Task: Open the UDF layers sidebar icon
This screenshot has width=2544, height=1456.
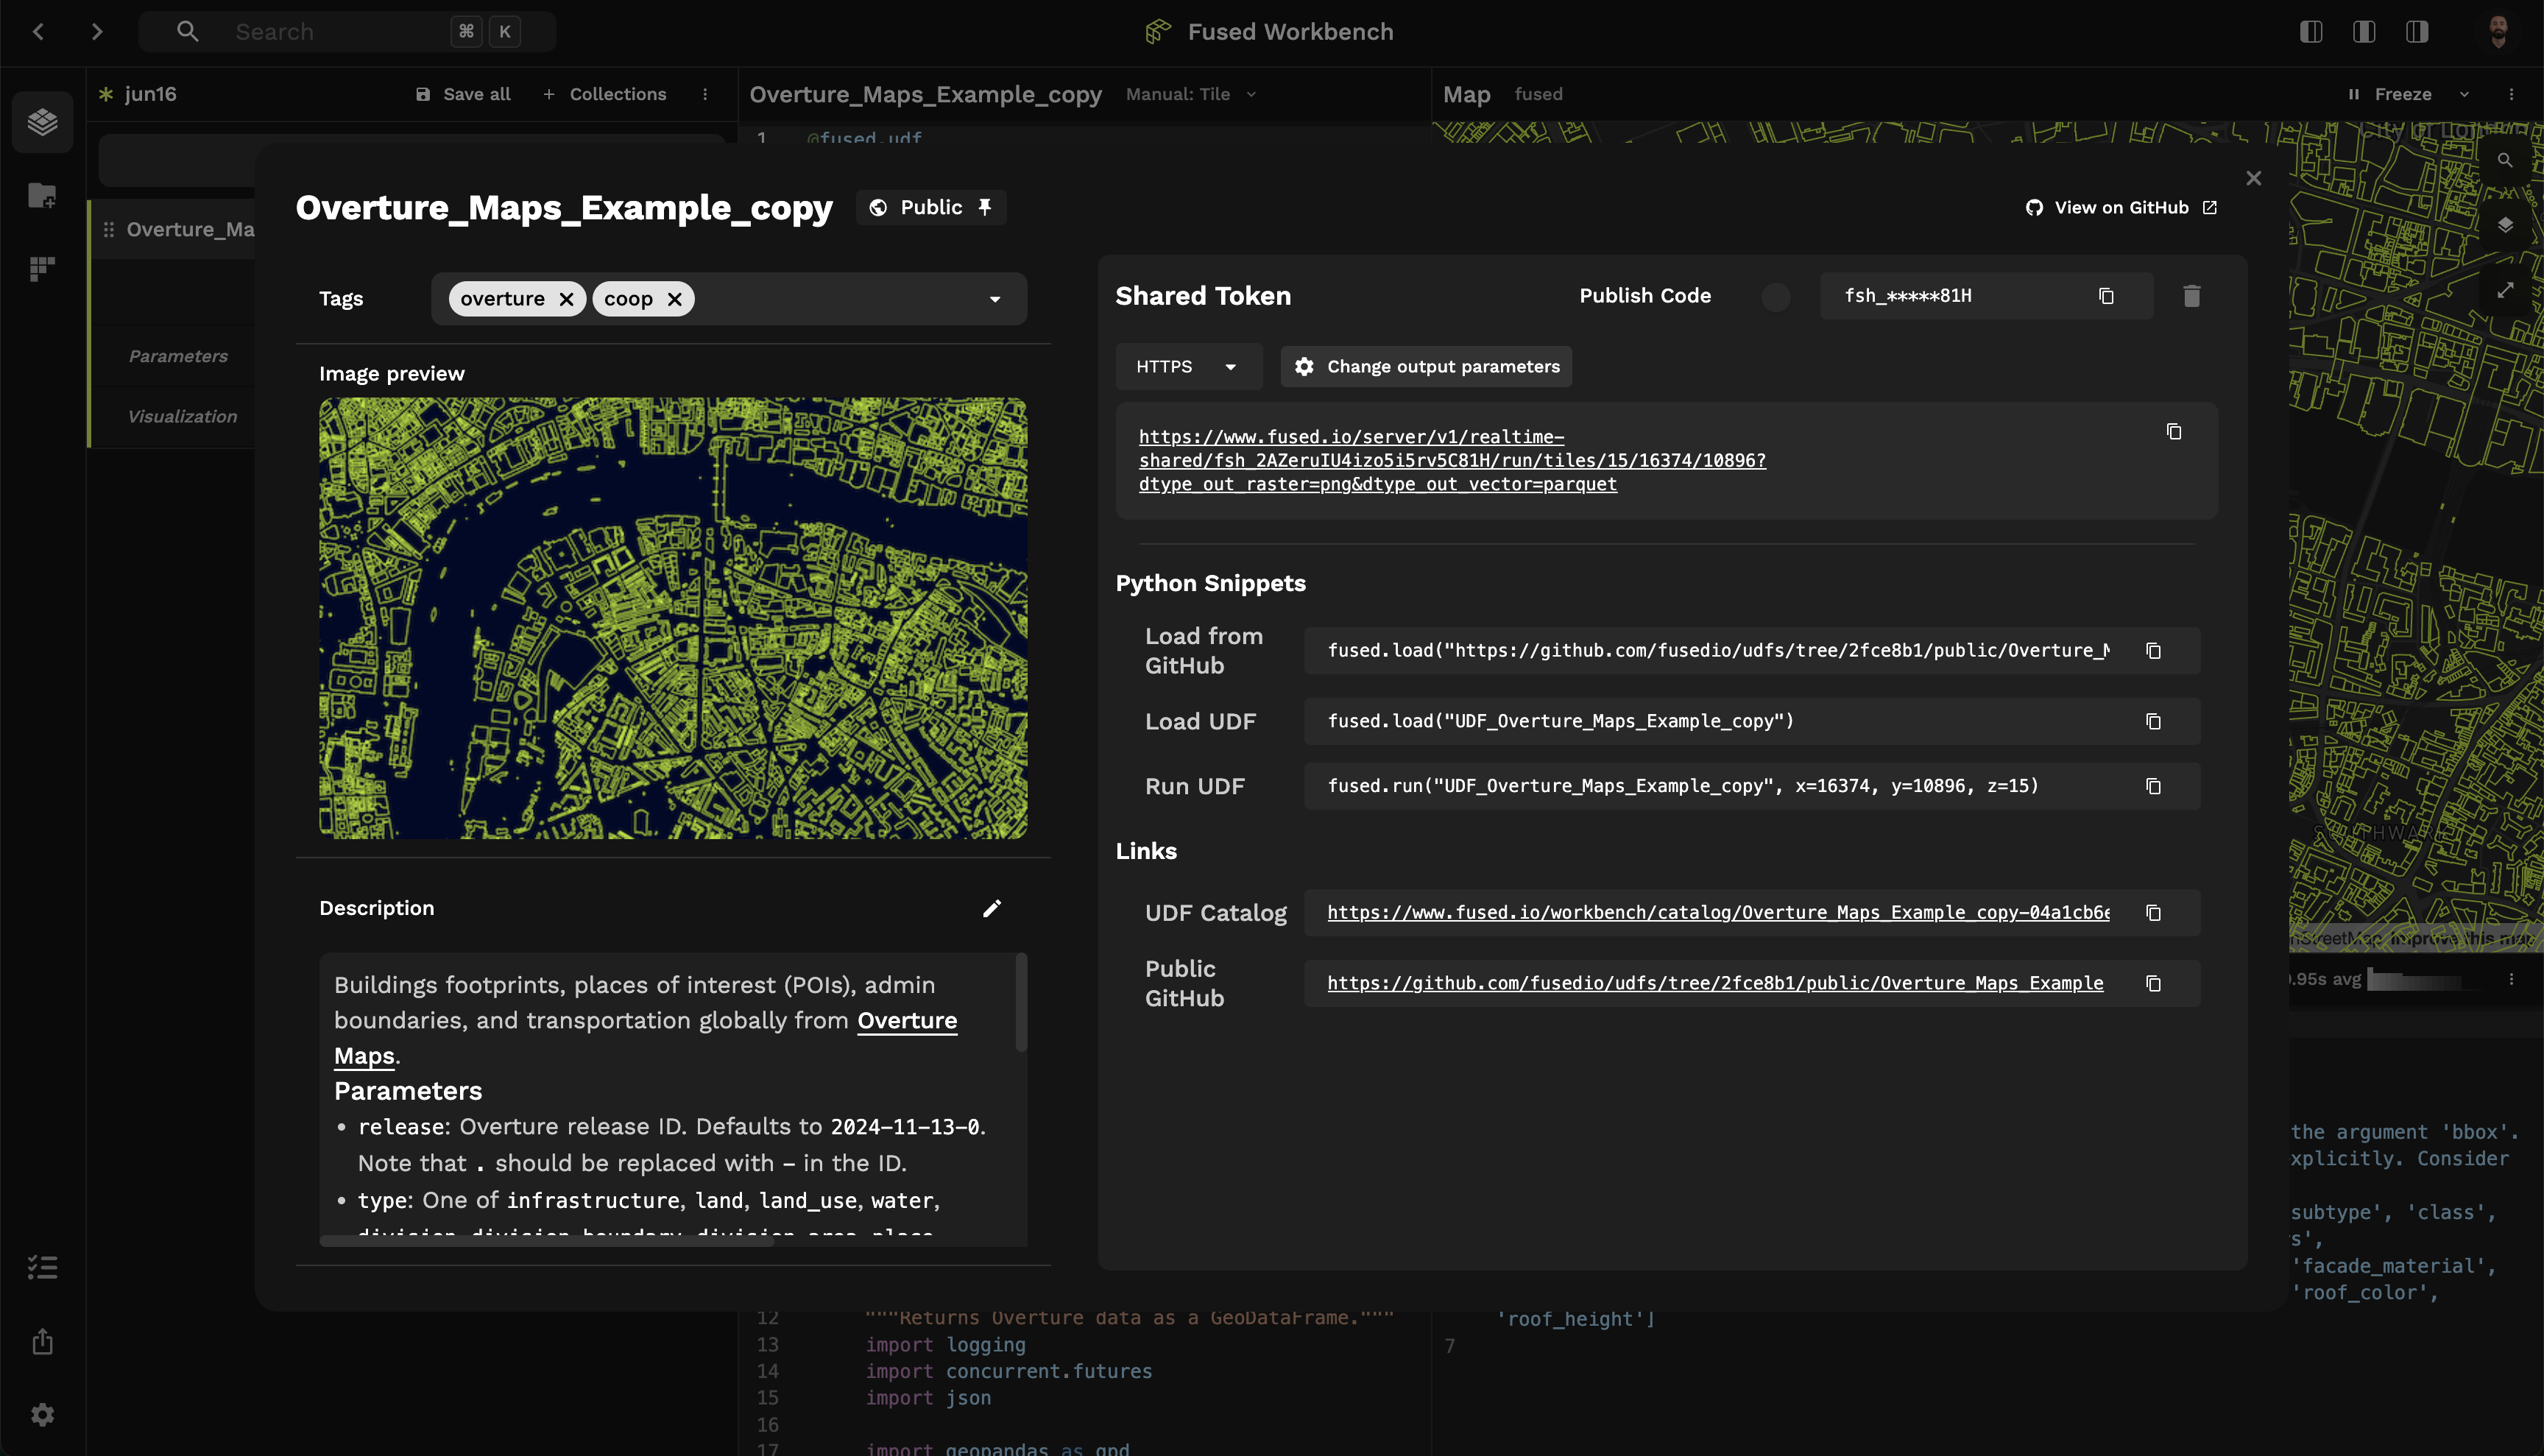Action: pyautogui.click(x=42, y=122)
